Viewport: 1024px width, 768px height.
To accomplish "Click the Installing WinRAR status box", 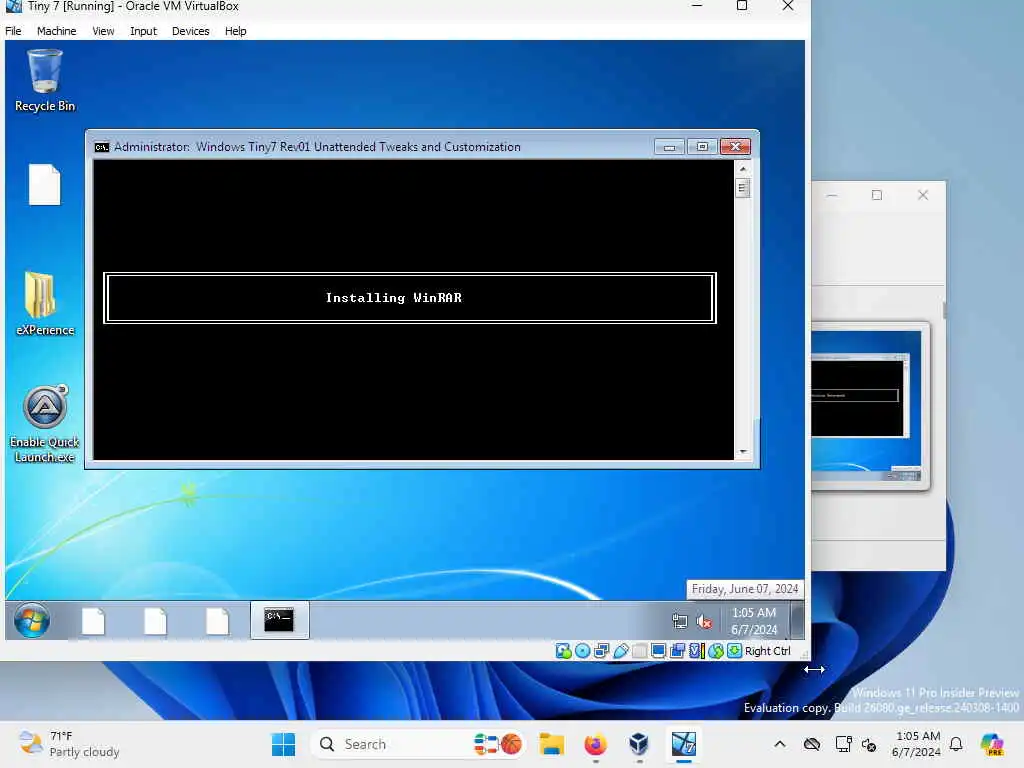I will click(x=409, y=298).
